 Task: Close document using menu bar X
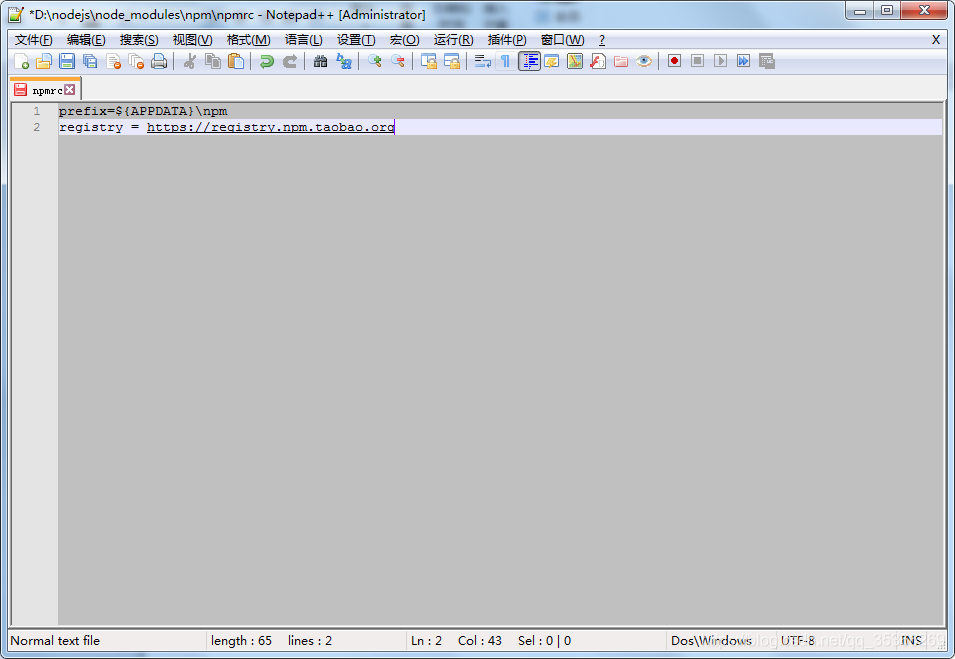point(936,40)
